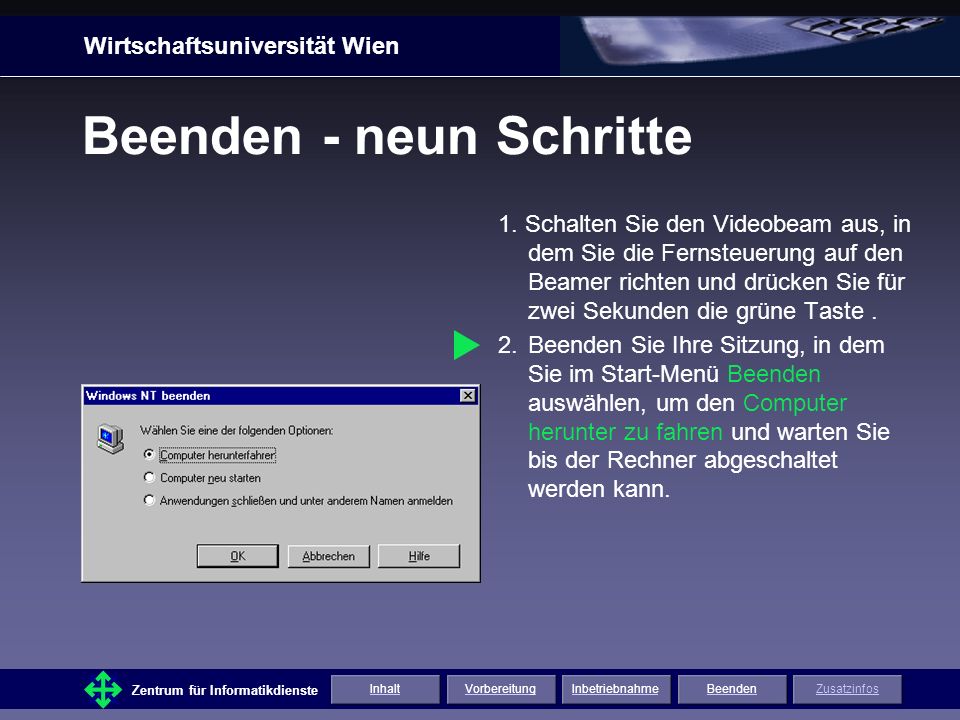
Task: Click the computer icon in the shutdown dialog
Action: click(110, 438)
